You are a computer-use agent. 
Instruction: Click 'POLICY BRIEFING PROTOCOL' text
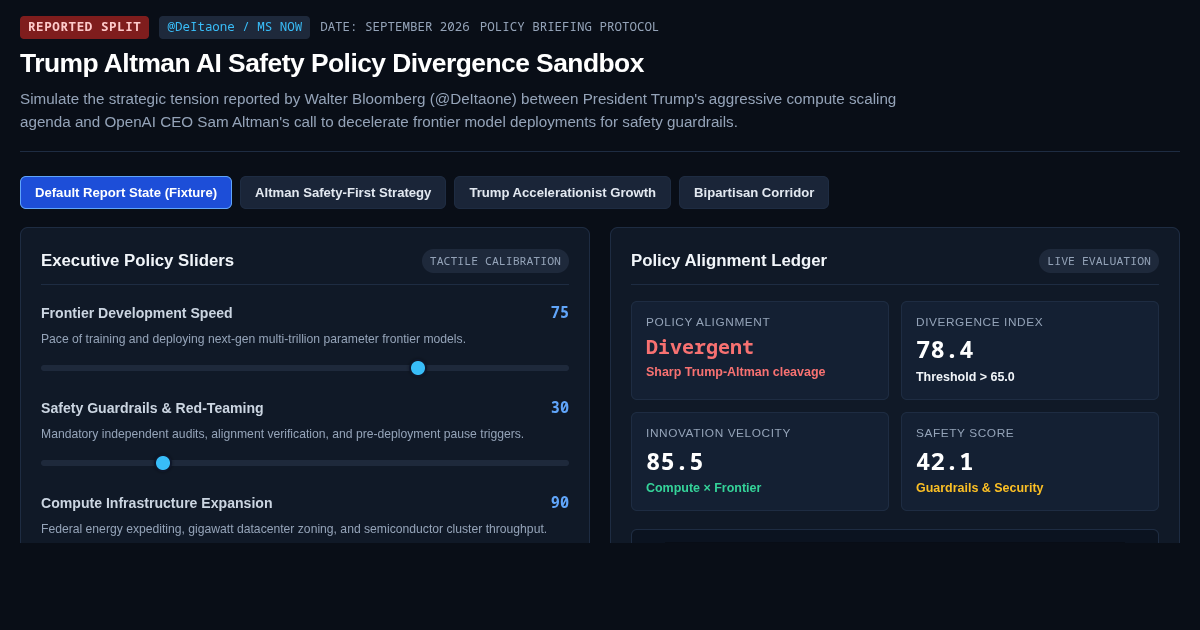(x=569, y=27)
